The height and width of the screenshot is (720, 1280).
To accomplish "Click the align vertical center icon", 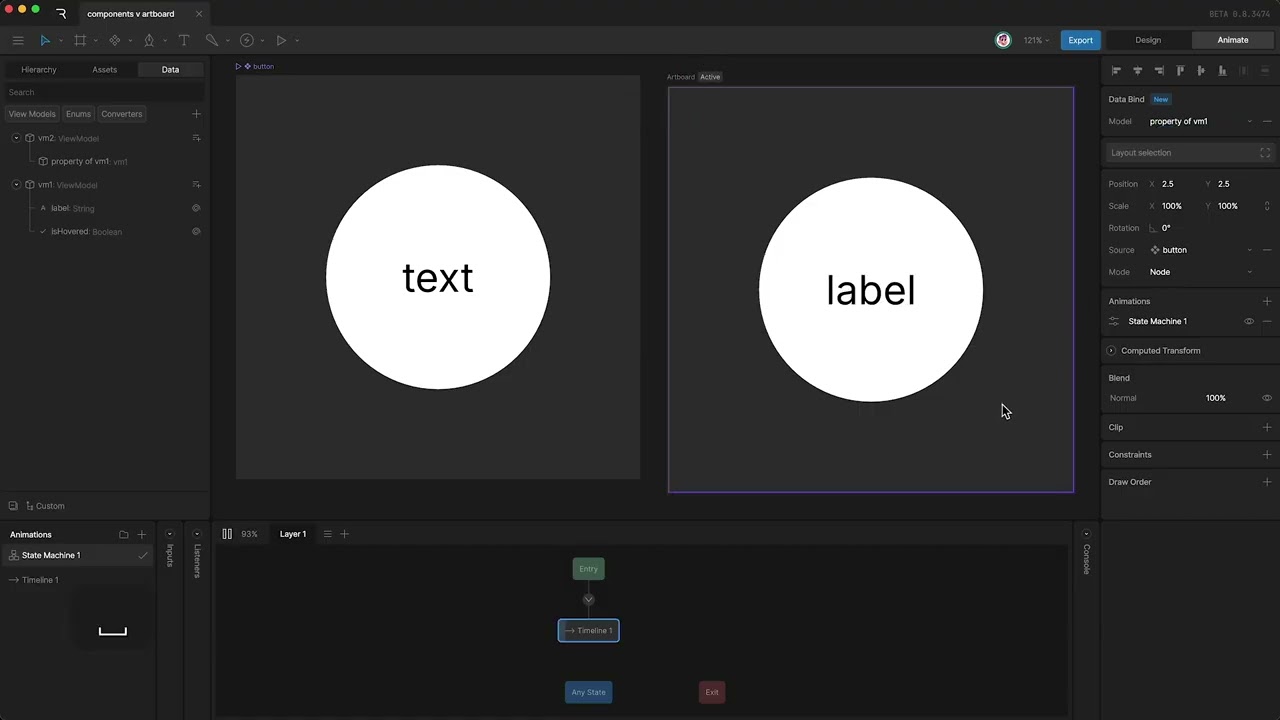I will click(1201, 70).
